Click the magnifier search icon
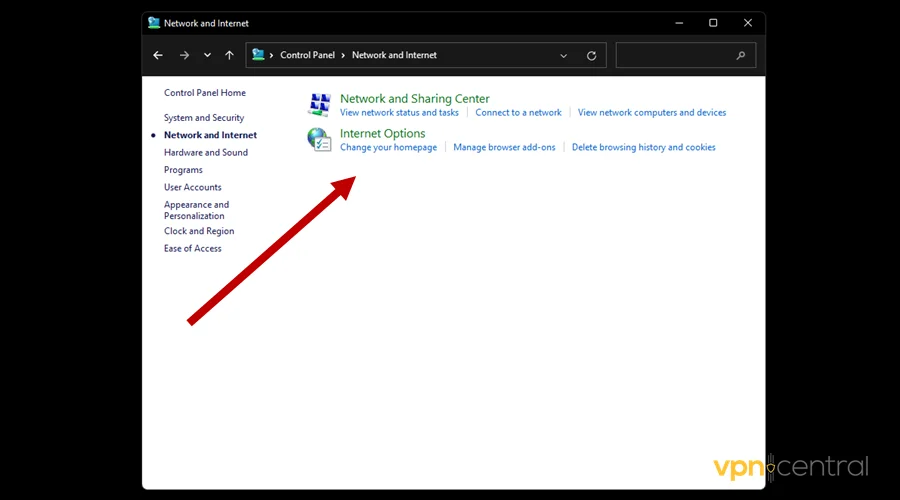The image size is (900, 500). (741, 55)
